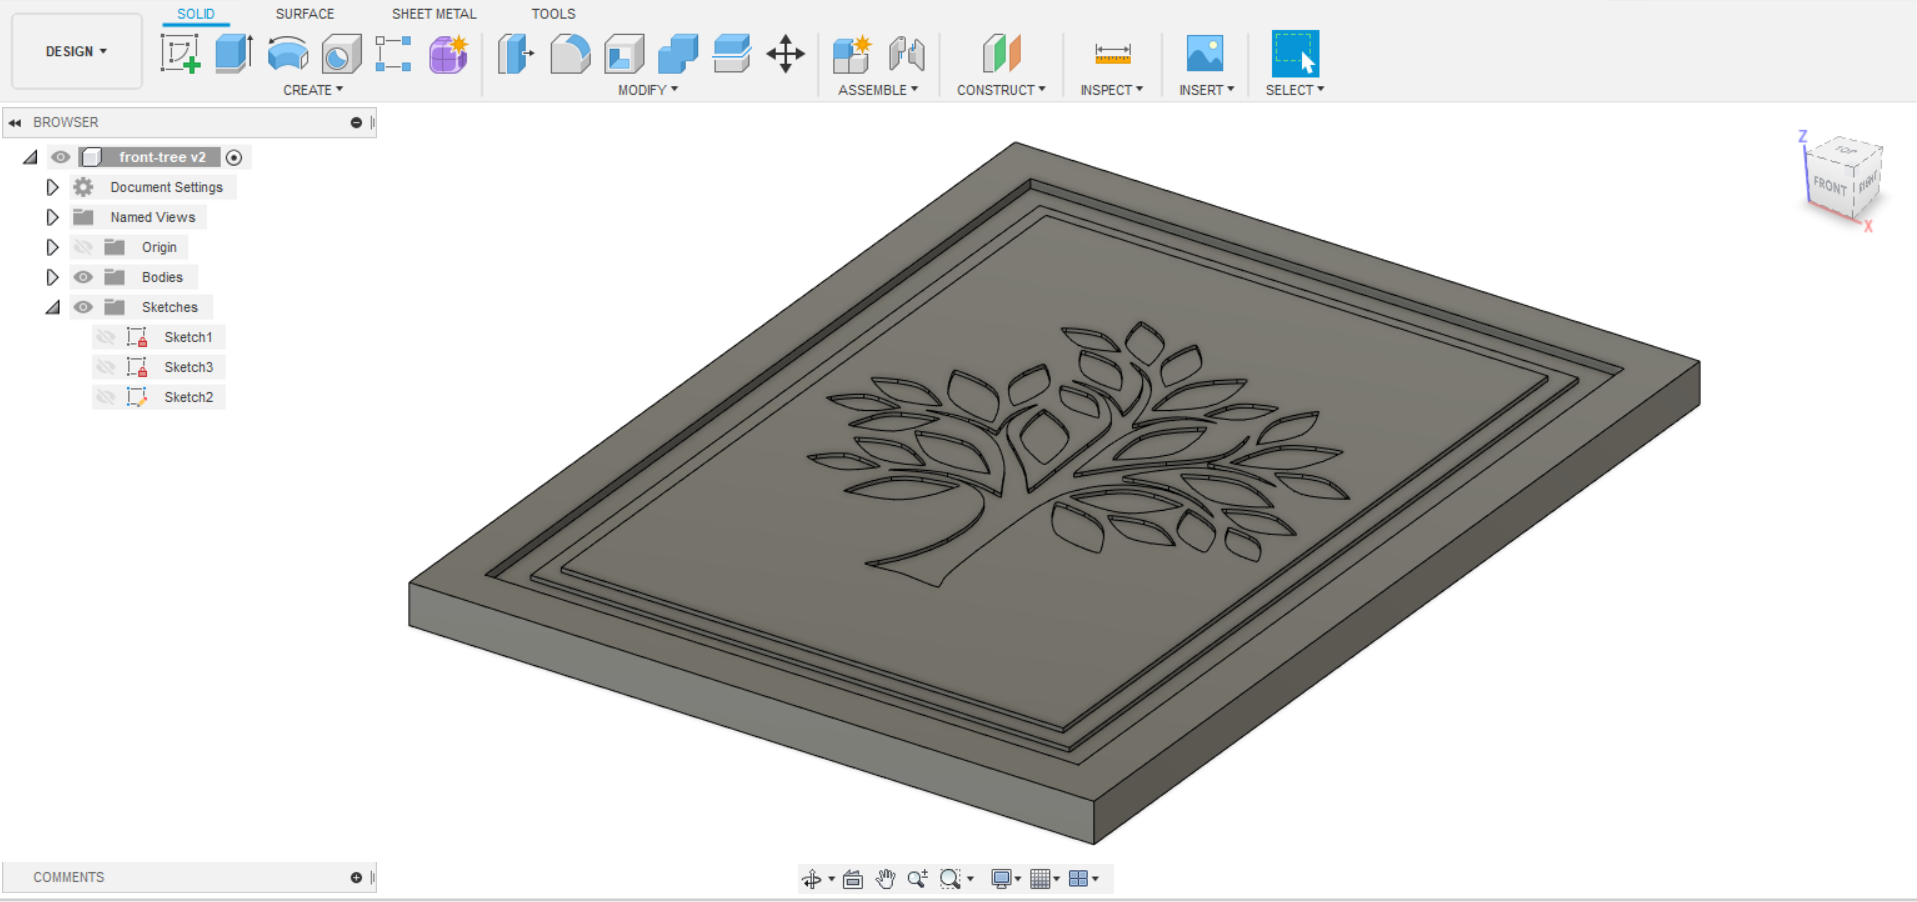
Task: Switch to the SURFACE tab
Action: [305, 14]
